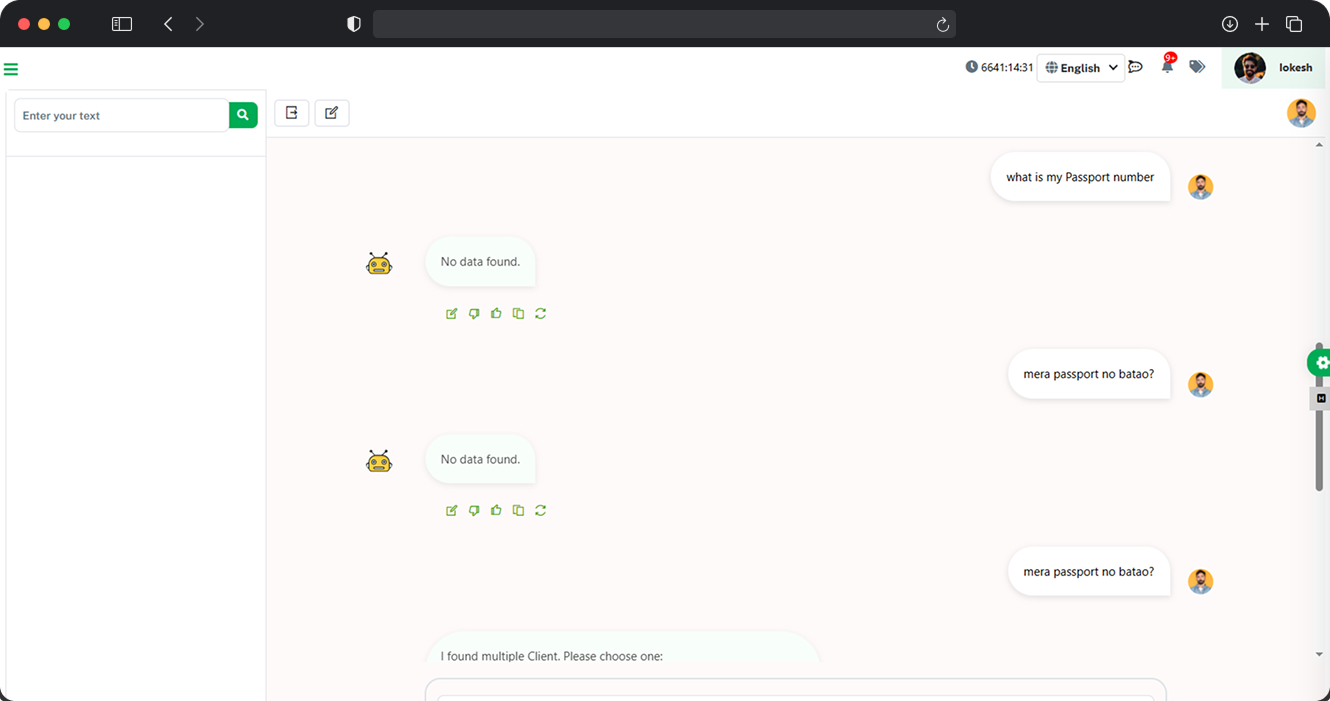The width and height of the screenshot is (1330, 701).
Task: Check notifications via the bell icon
Action: click(1166, 66)
